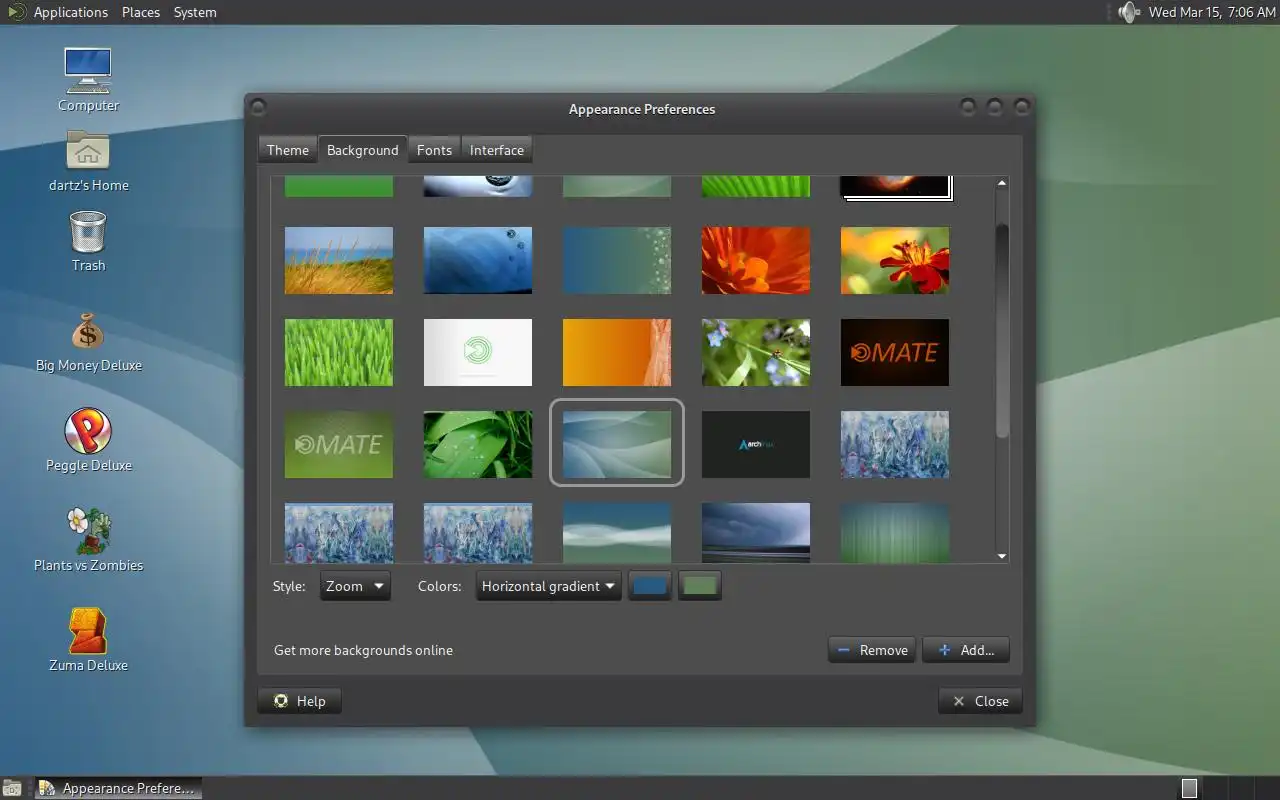Select the highlighted blue-green waves wallpaper
Viewport: 1280px width, 800px height.
[x=617, y=444]
